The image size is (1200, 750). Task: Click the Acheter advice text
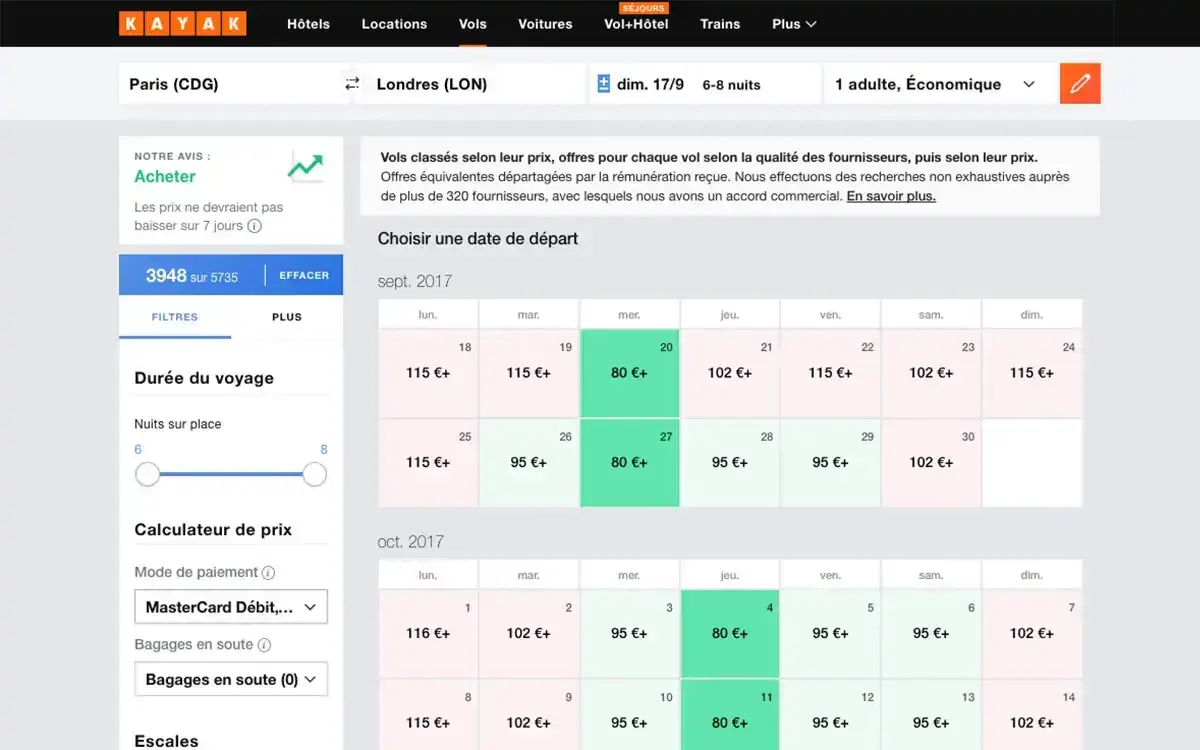[x=165, y=176]
